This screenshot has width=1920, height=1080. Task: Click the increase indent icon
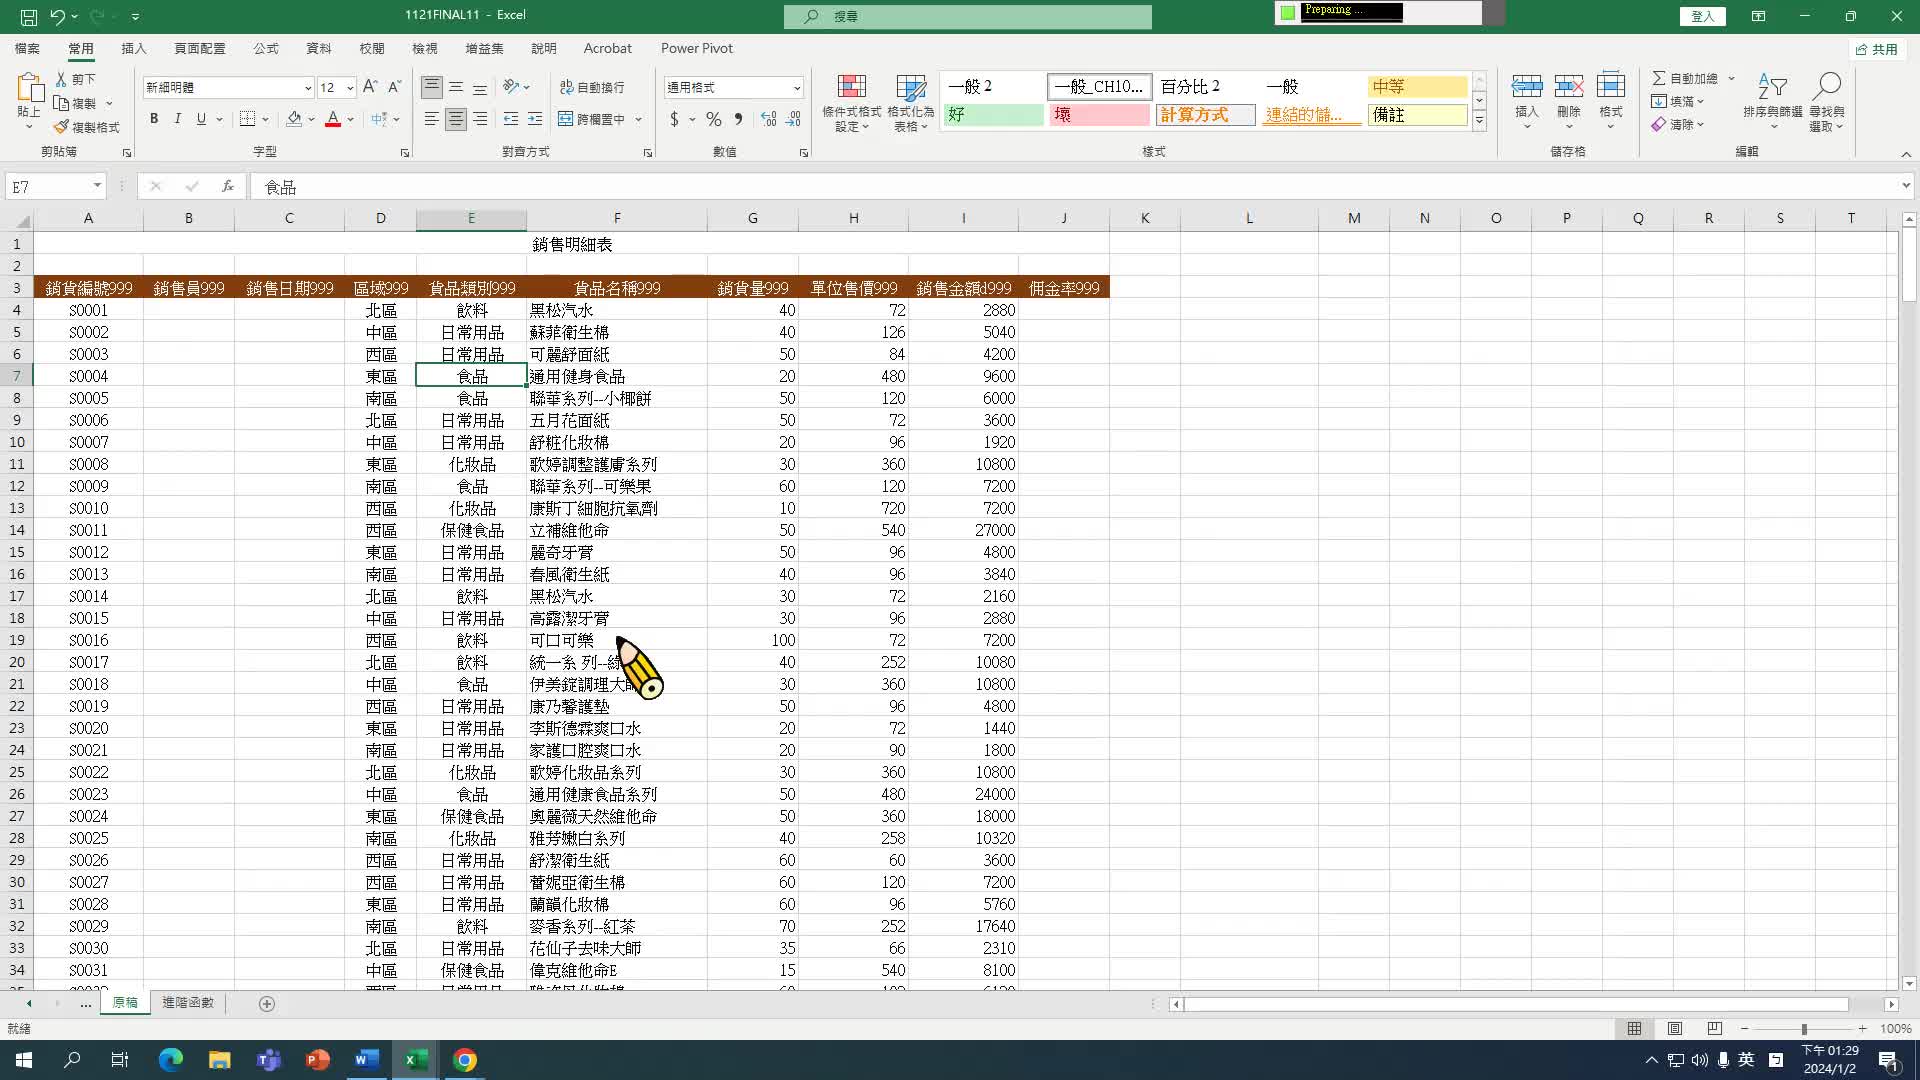point(535,119)
